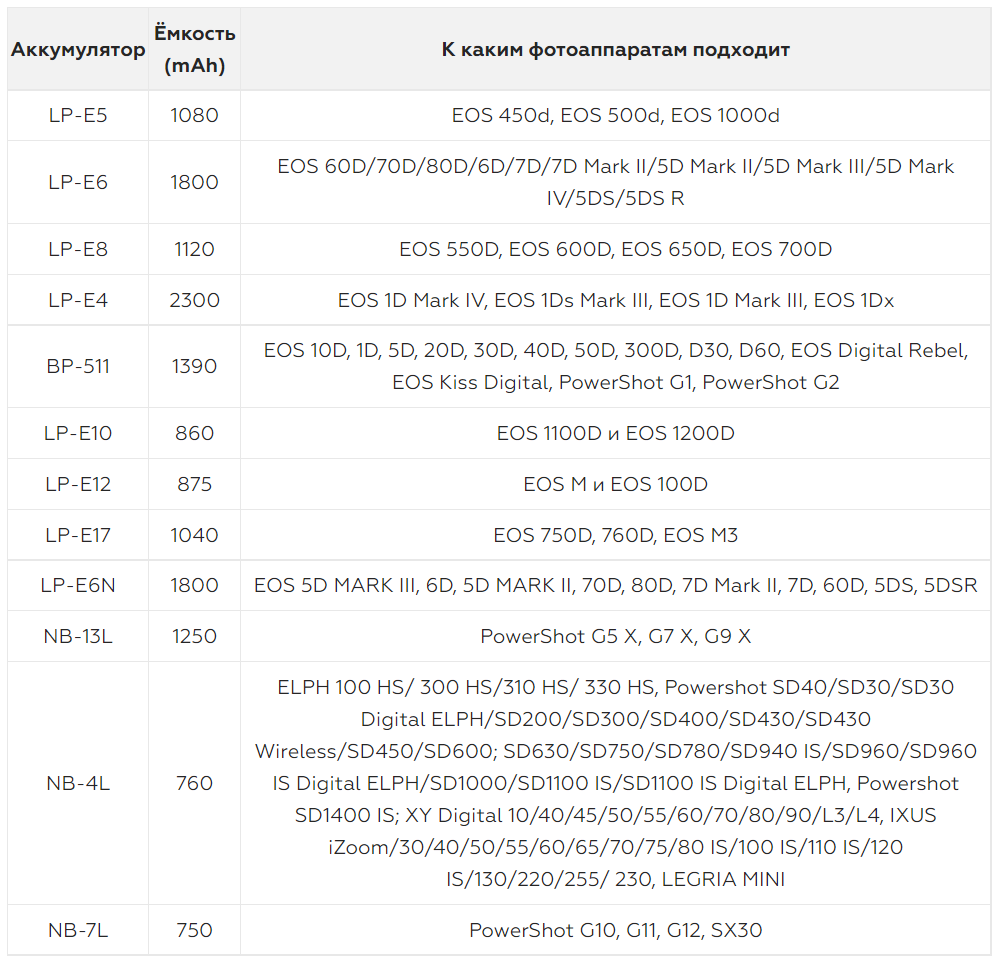Click the 860 capacity value
Screen dimensions: 999x963
point(194,433)
